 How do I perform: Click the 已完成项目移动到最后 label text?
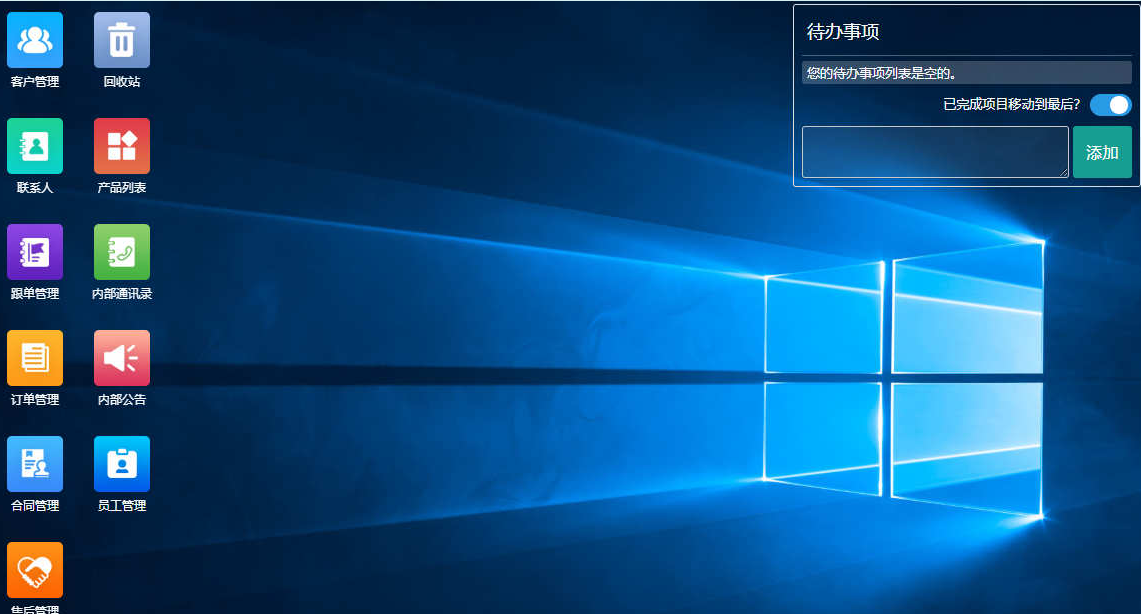(x=1011, y=105)
